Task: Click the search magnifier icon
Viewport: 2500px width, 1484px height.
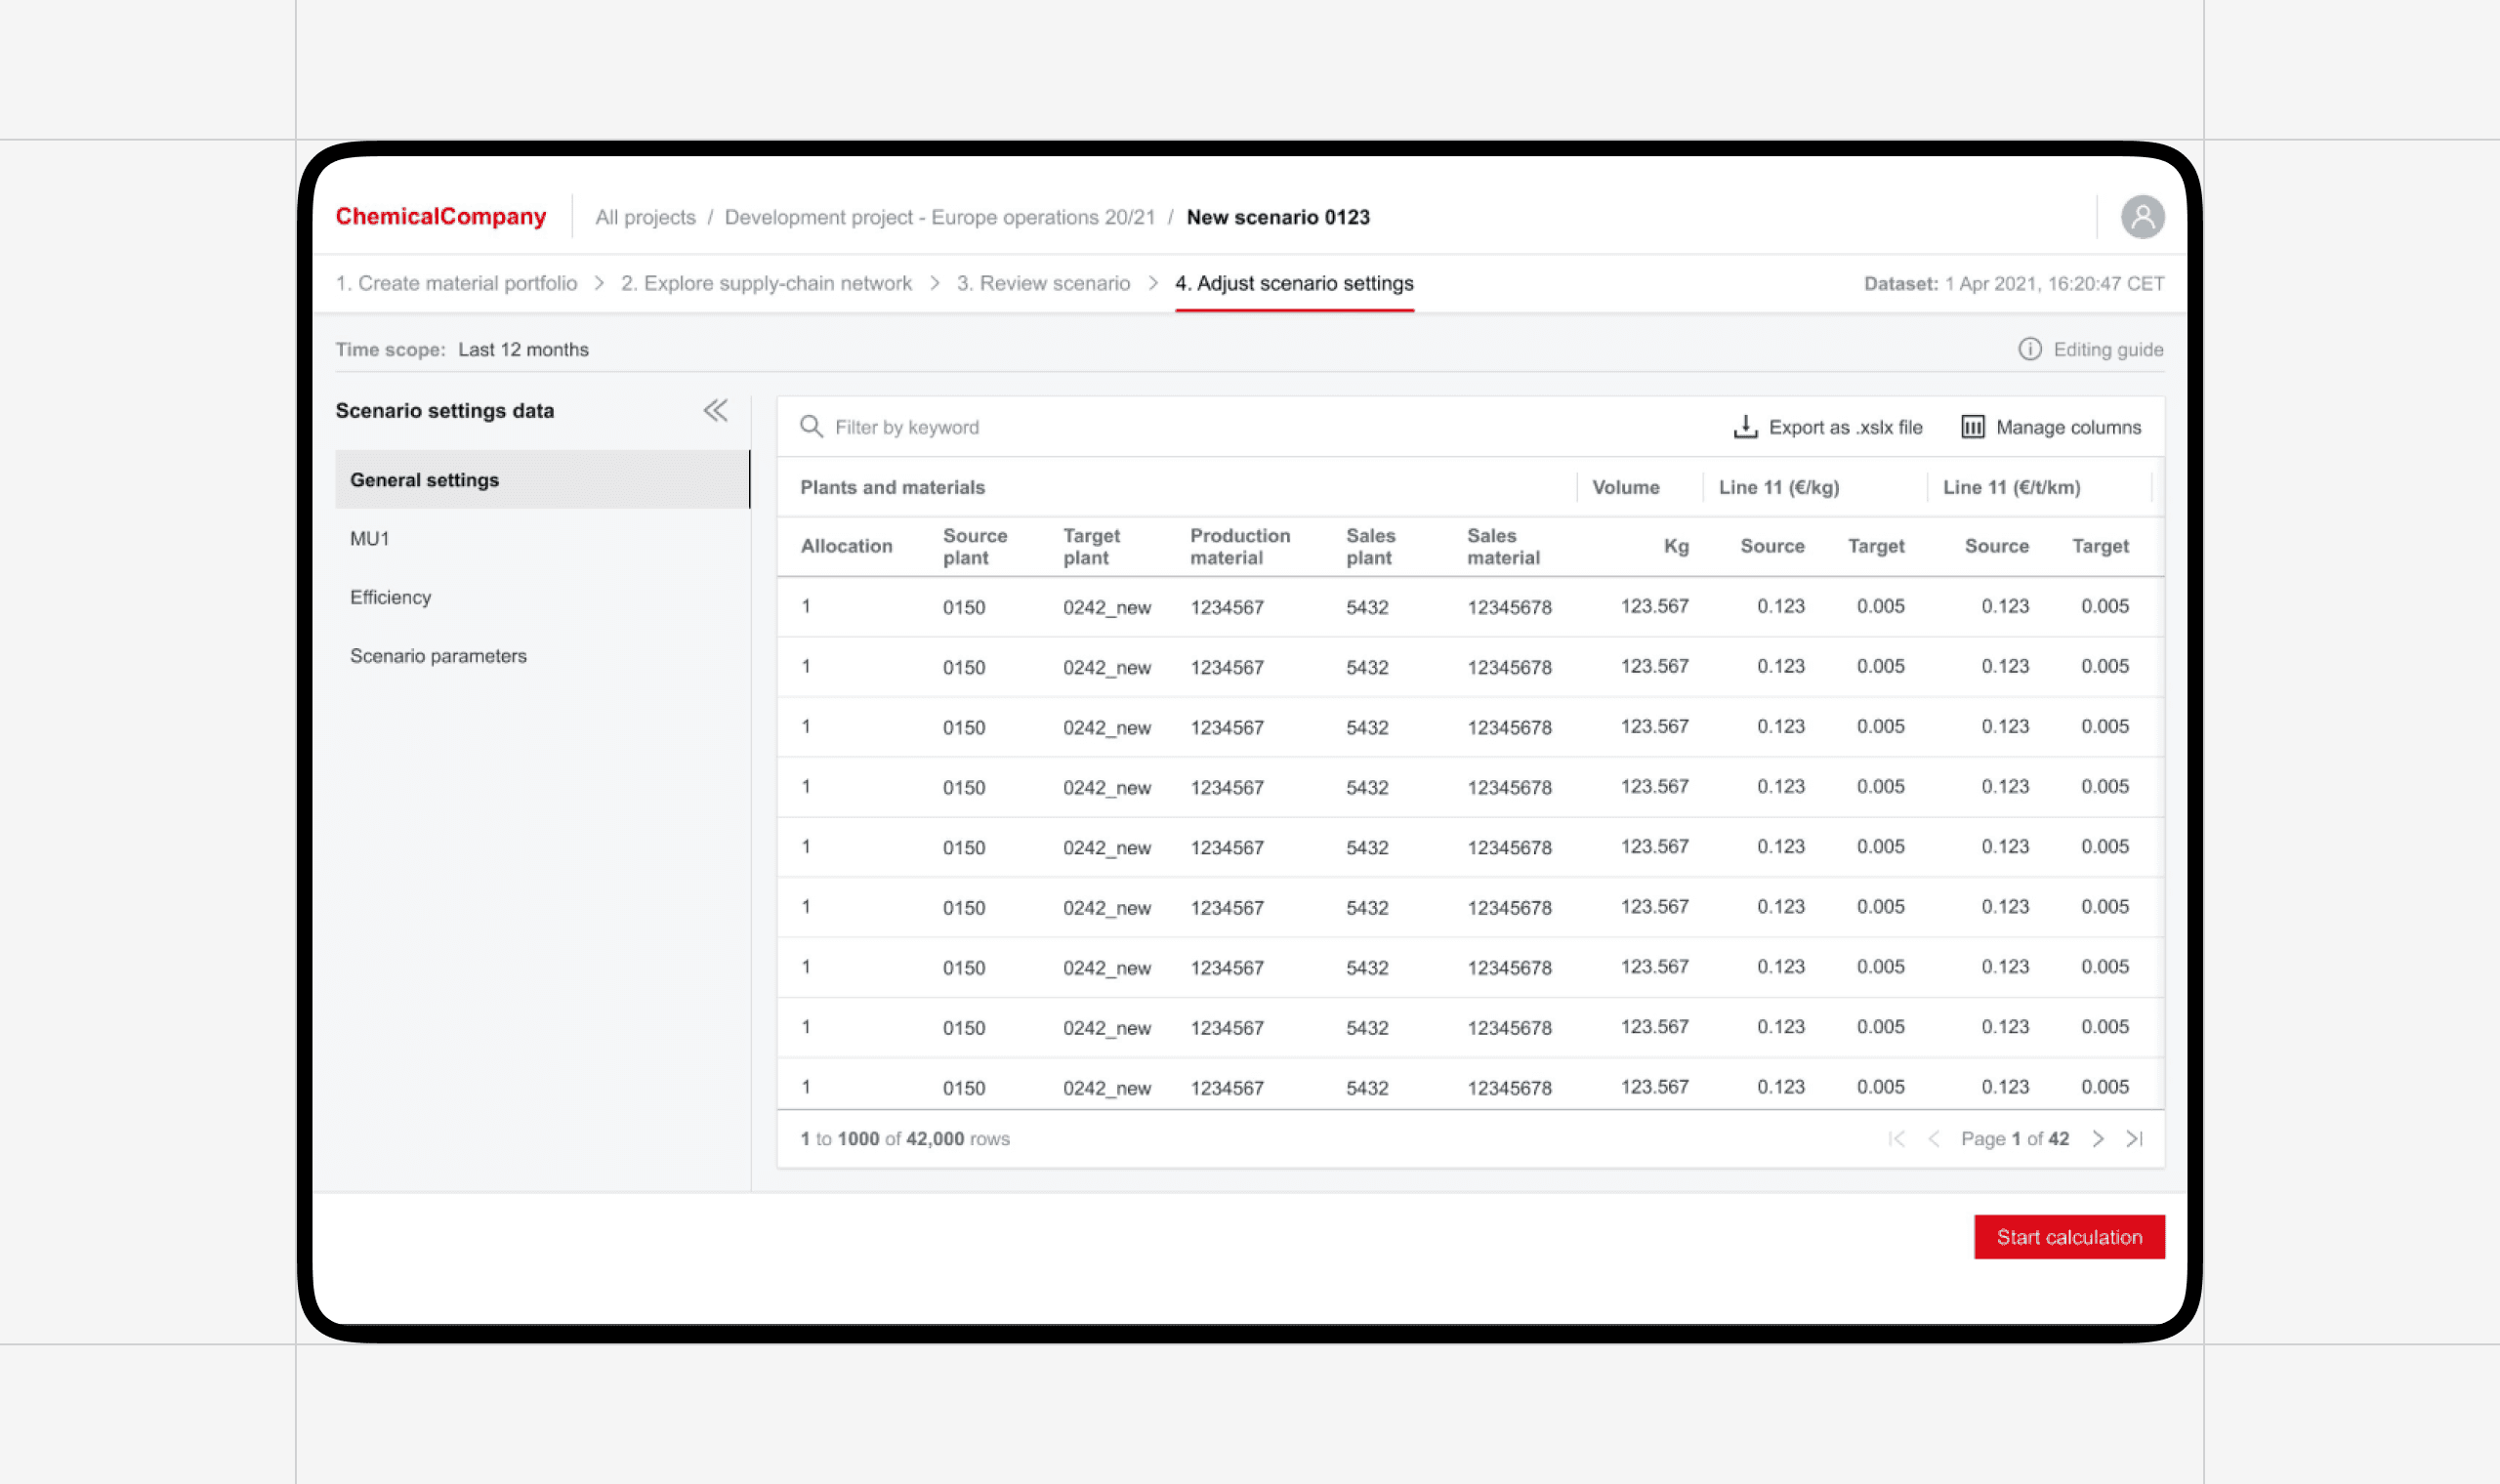Action: [811, 427]
